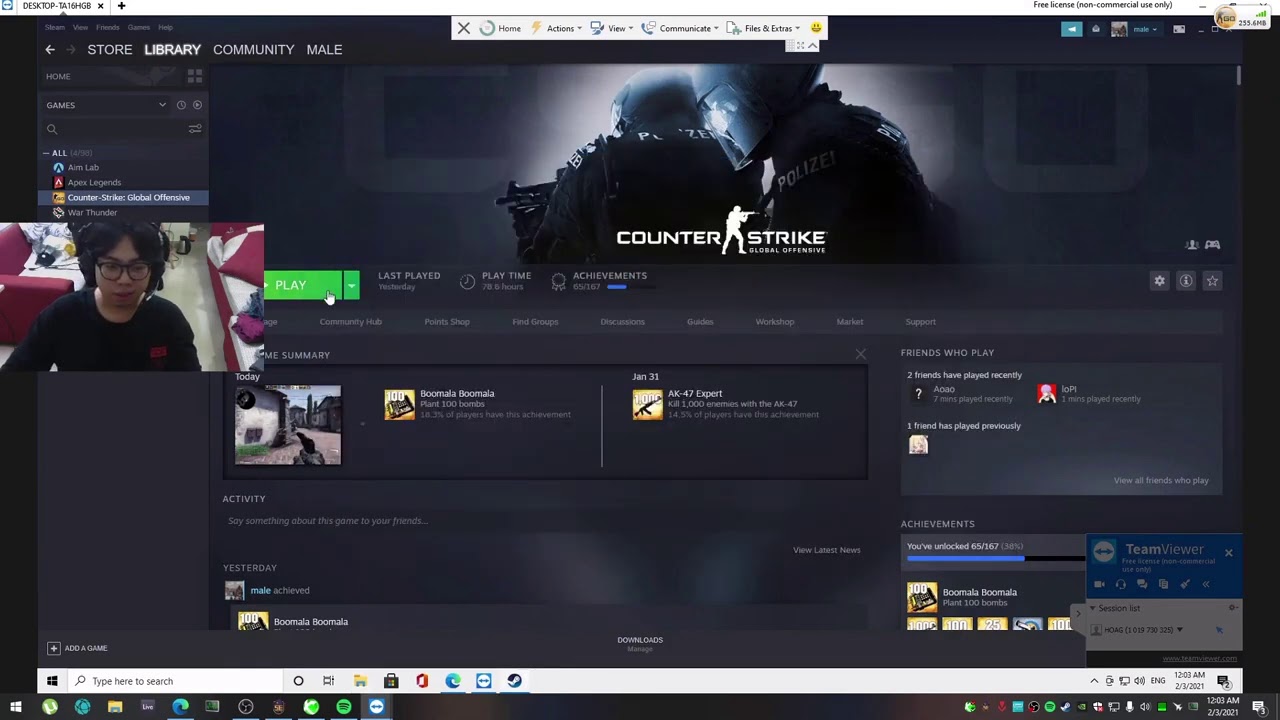The width and height of the screenshot is (1280, 720).
Task: Open the Market link
Action: [850, 322]
